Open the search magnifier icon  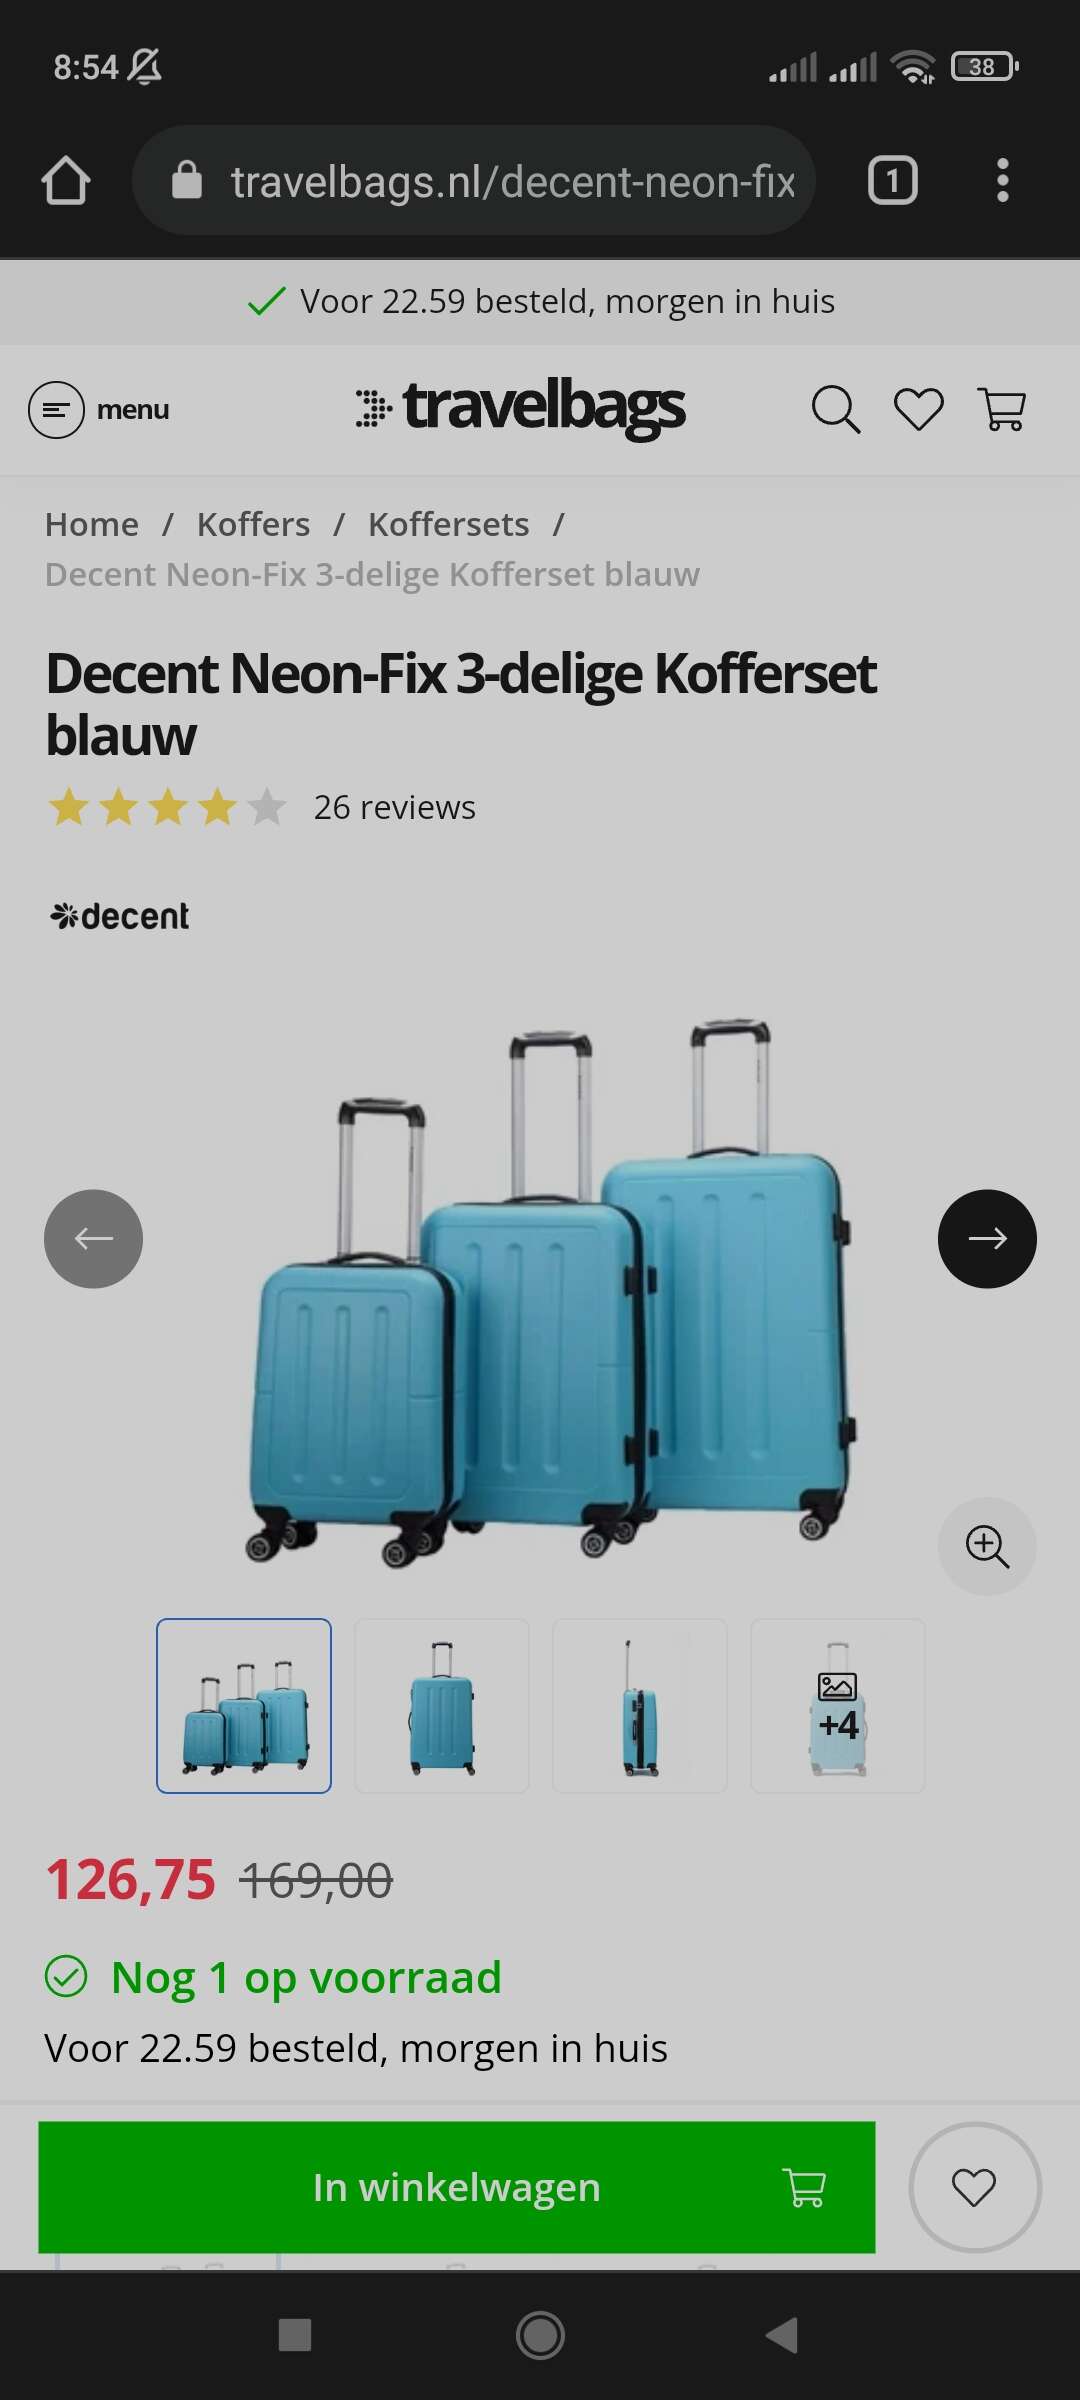click(x=835, y=410)
